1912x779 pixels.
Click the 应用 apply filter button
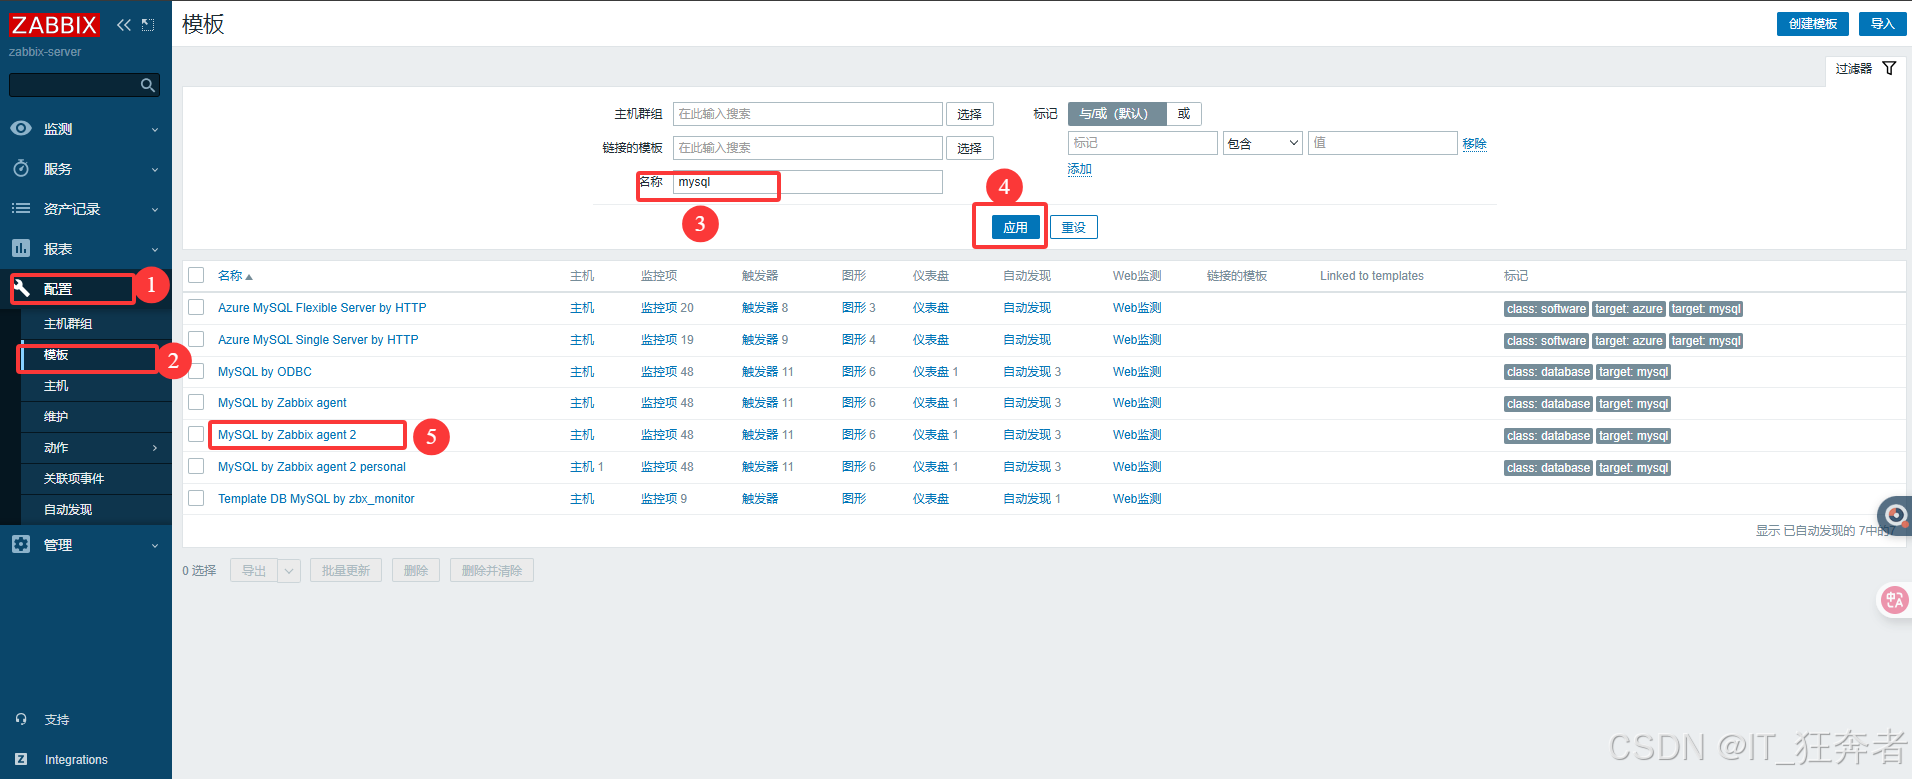[1016, 227]
